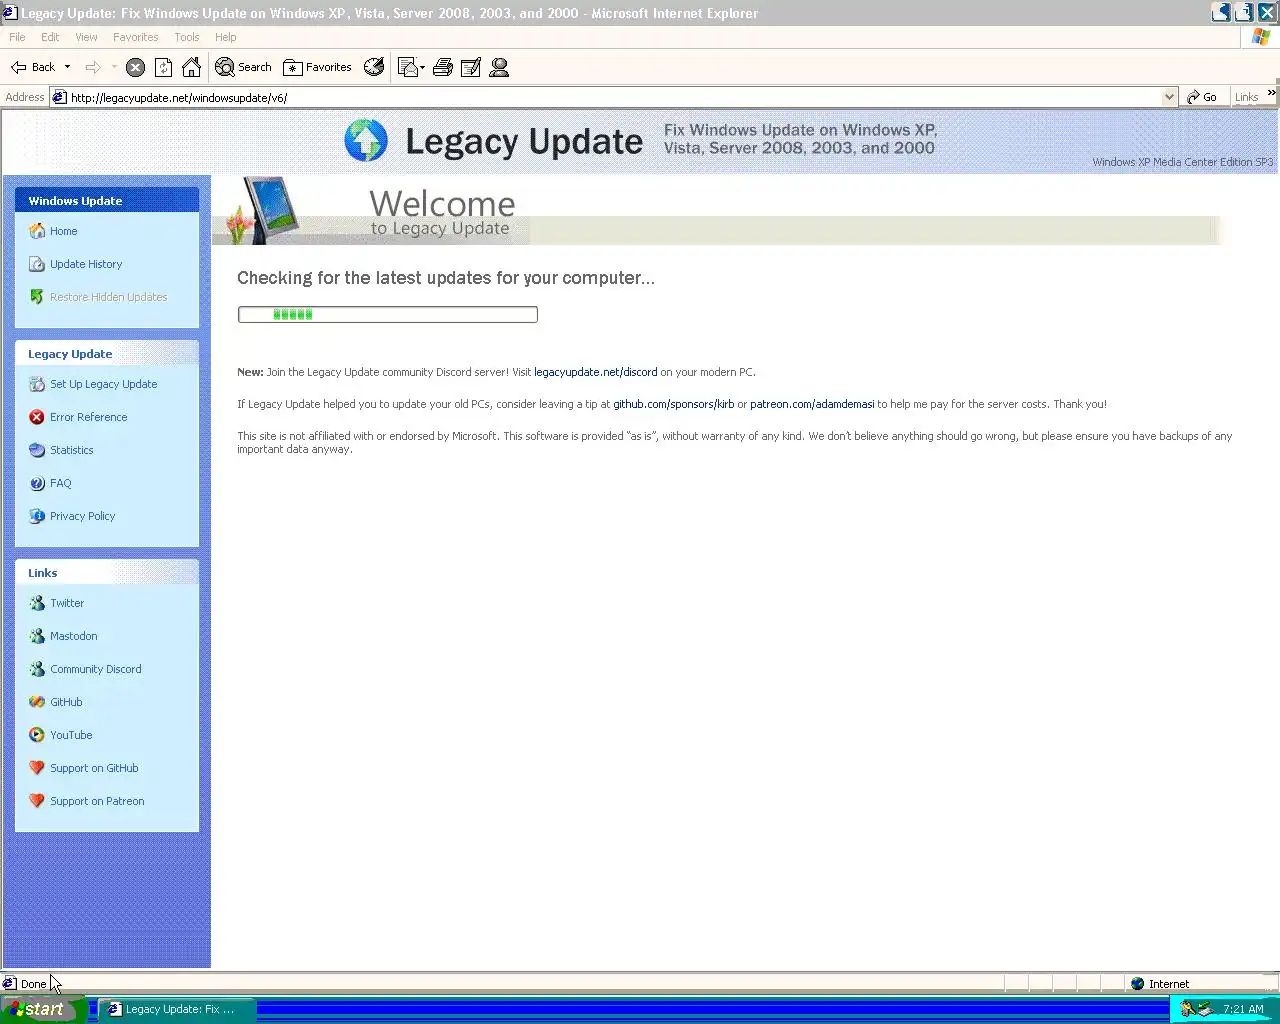Viewport: 1280px width, 1024px height.
Task: Click the Stop loading toolbar icon
Action: coord(135,67)
